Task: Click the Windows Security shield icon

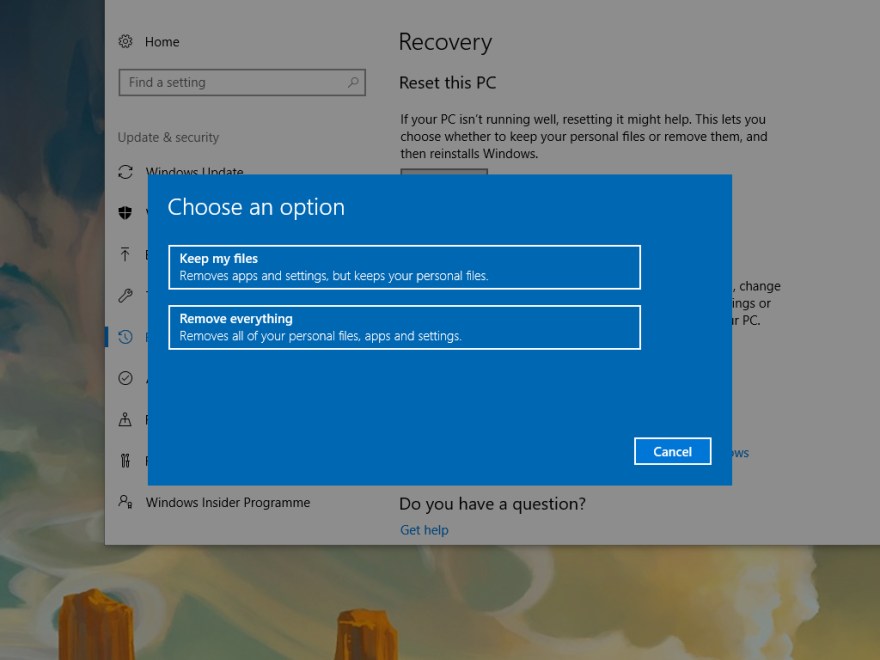Action: [125, 214]
